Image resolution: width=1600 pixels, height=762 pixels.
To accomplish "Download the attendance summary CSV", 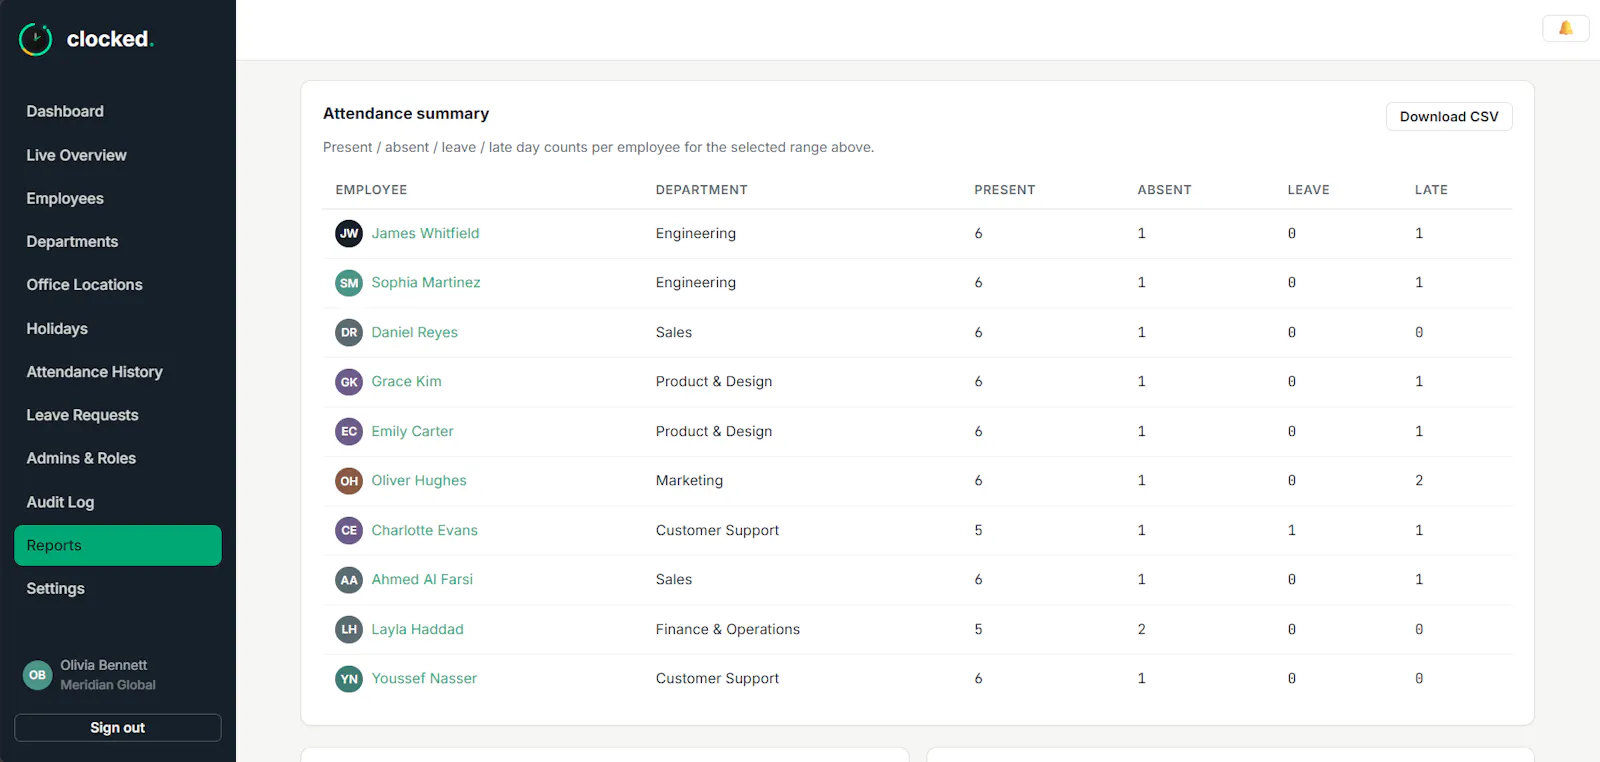I will click(x=1449, y=116).
